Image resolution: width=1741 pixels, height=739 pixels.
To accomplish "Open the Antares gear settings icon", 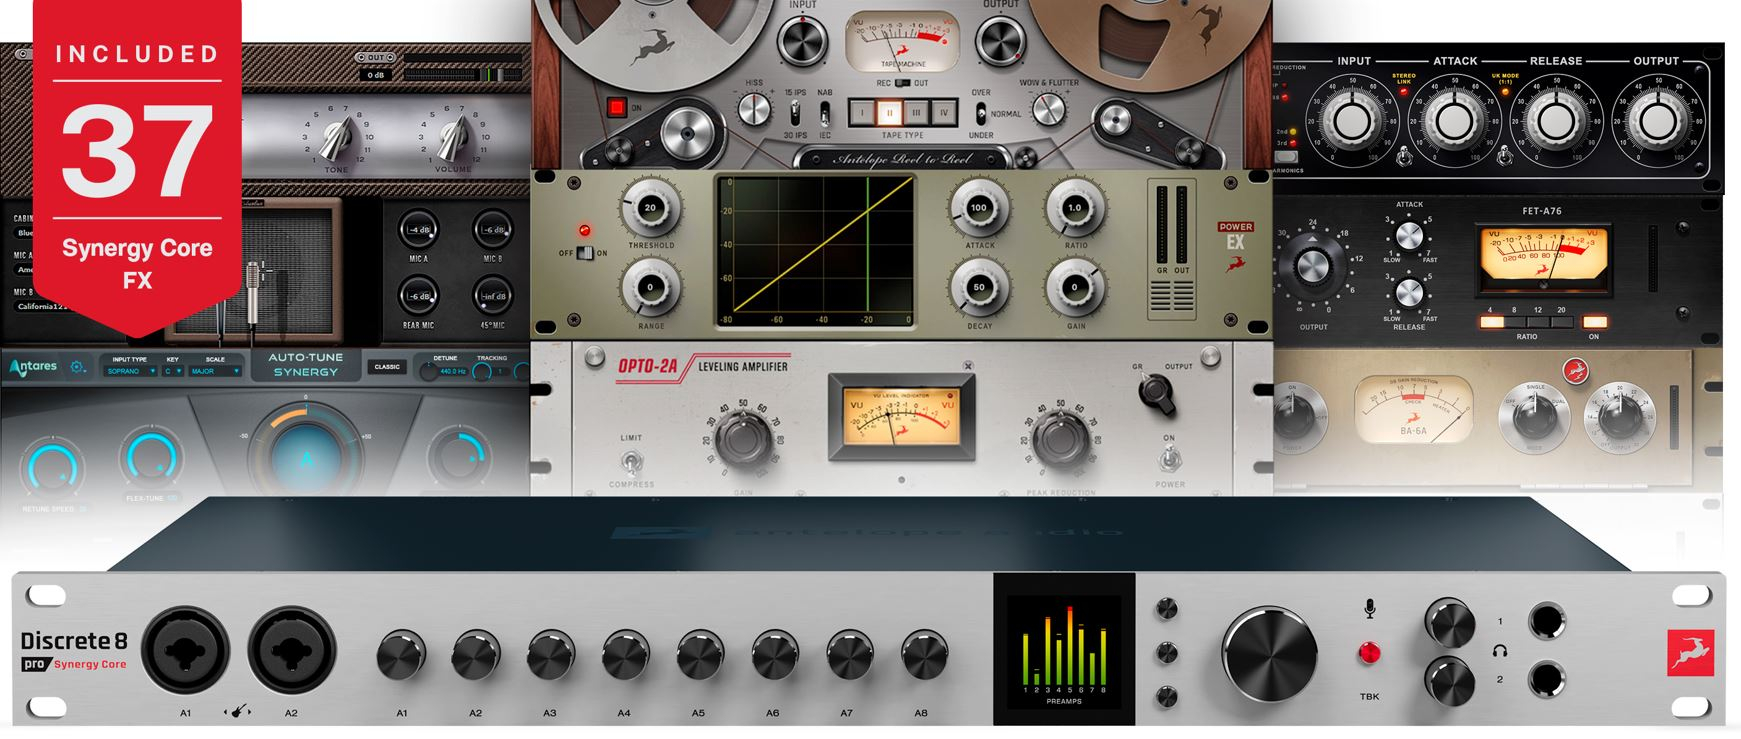I will (77, 367).
